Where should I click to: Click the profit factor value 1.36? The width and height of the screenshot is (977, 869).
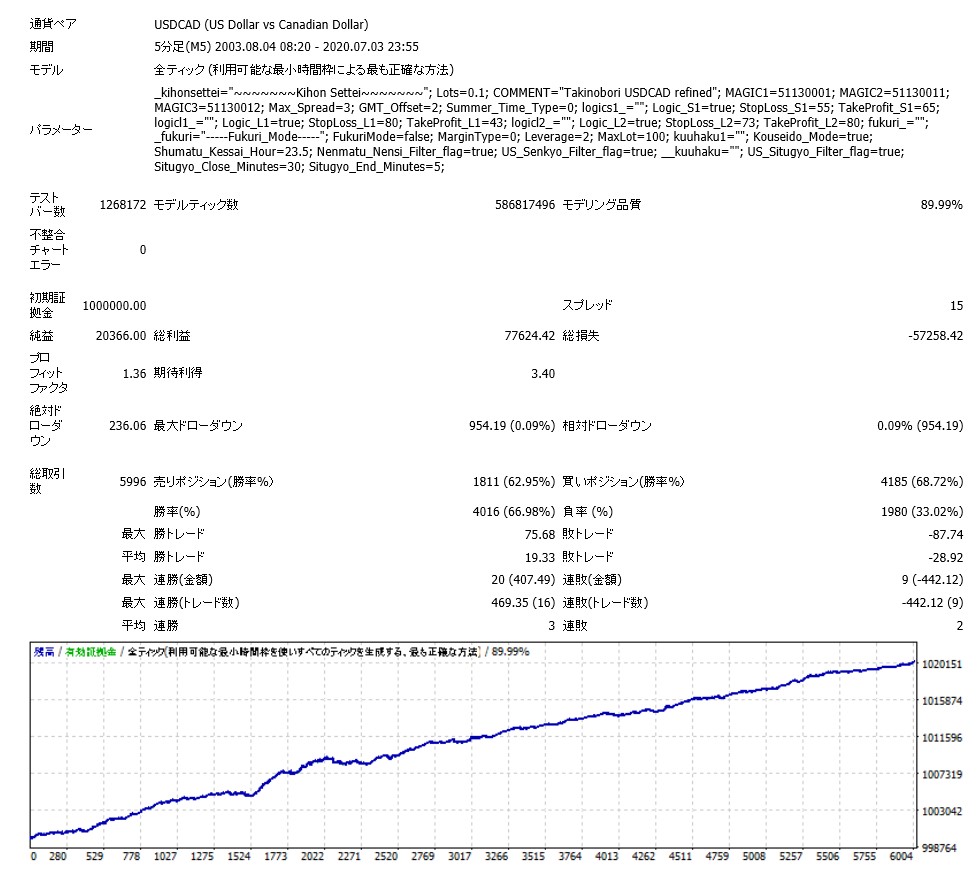coord(135,374)
